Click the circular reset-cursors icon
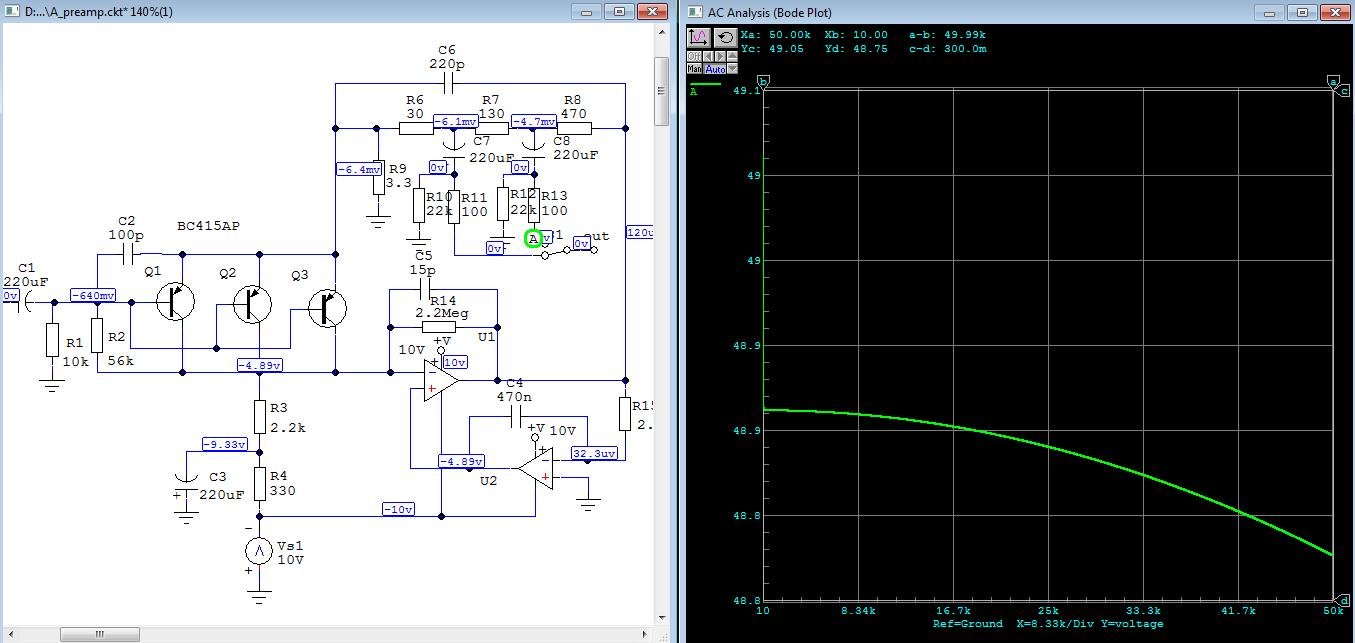 coord(726,38)
